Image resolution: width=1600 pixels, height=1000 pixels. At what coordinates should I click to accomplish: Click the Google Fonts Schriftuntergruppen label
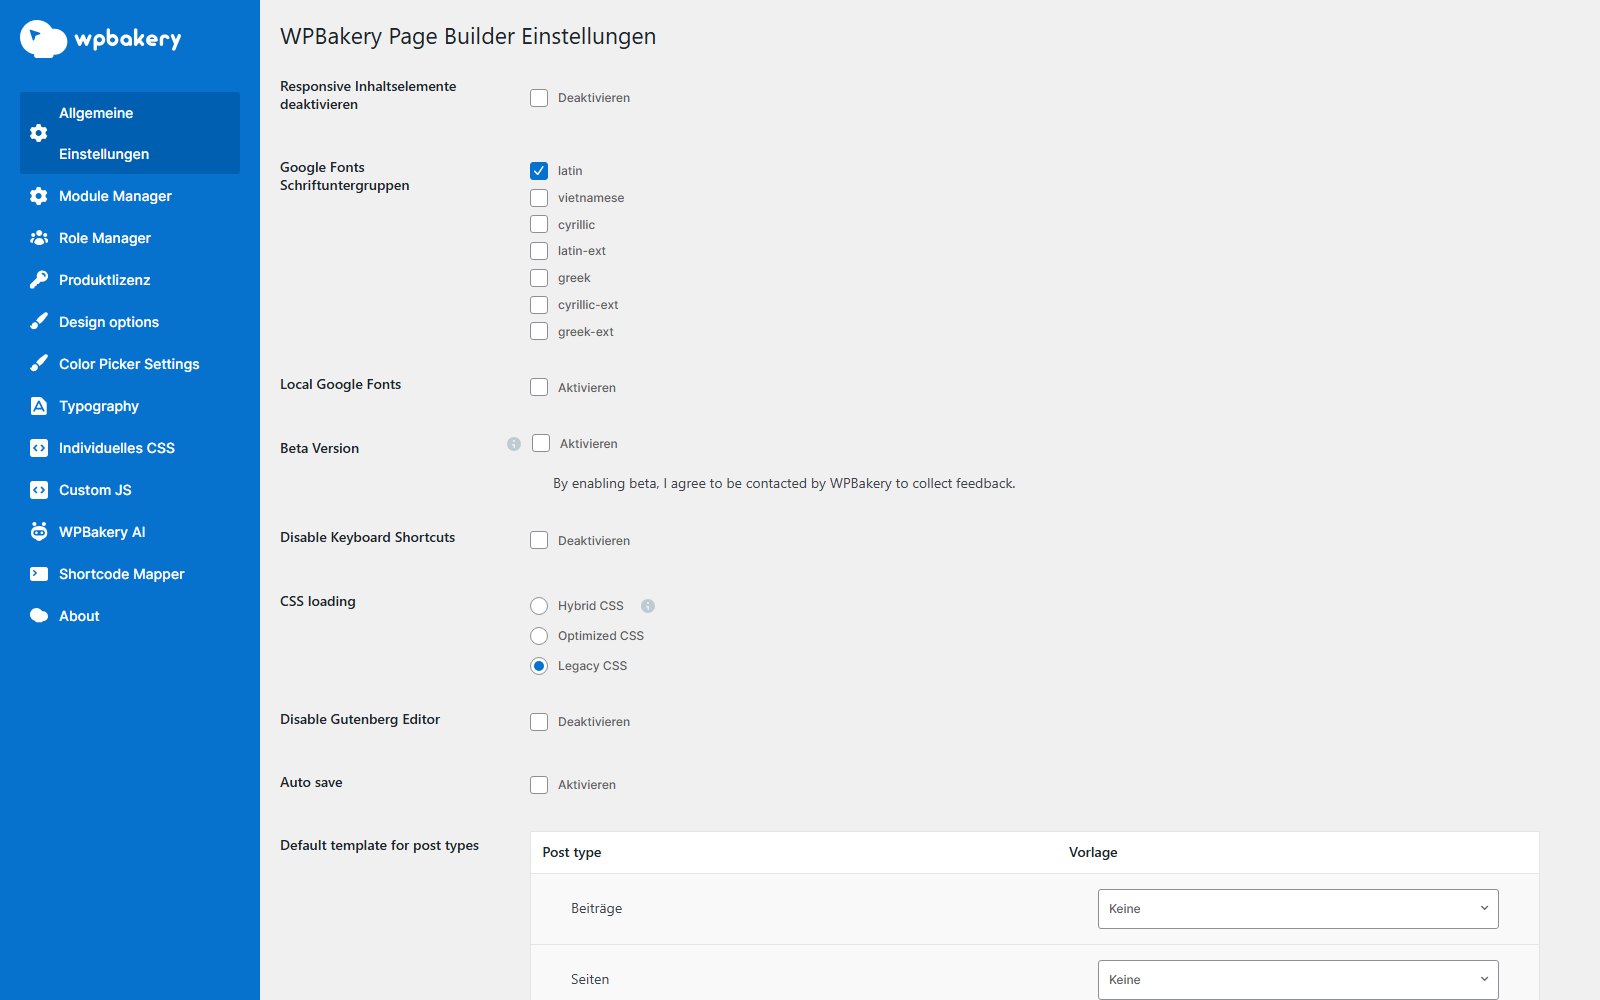pos(345,176)
